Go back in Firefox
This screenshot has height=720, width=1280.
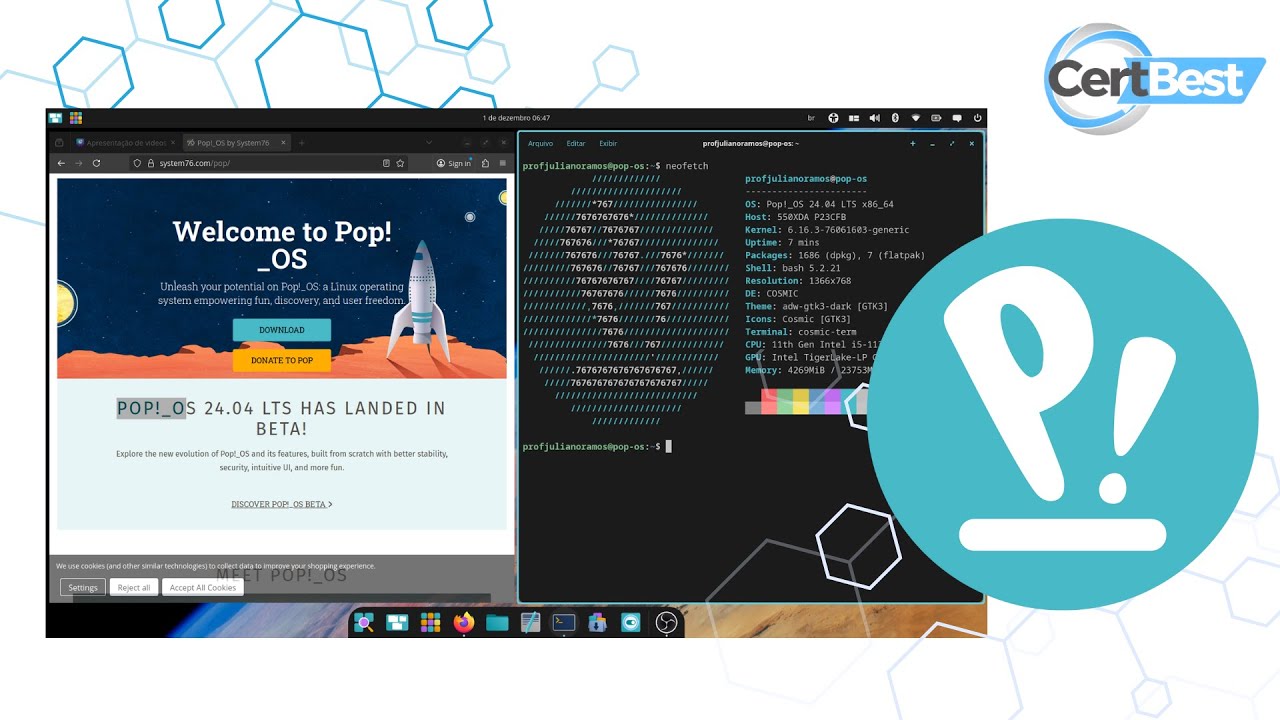click(x=61, y=163)
